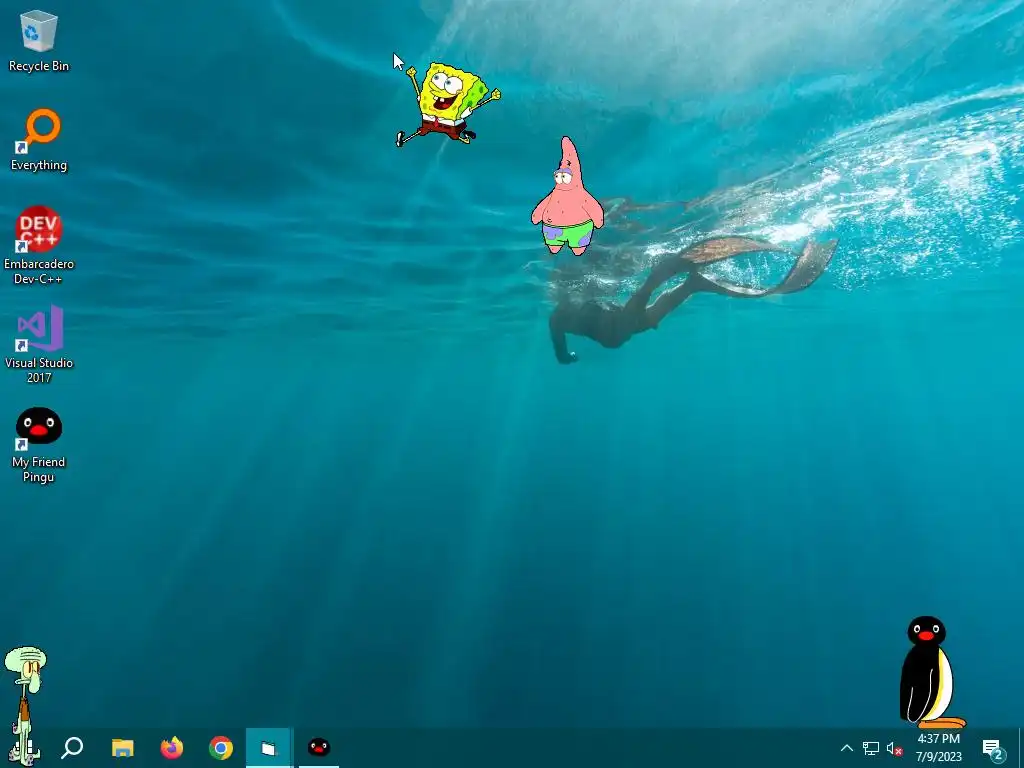The image size is (1024, 768).
Task: Launch Google Chrome from the taskbar
Action: tap(221, 748)
